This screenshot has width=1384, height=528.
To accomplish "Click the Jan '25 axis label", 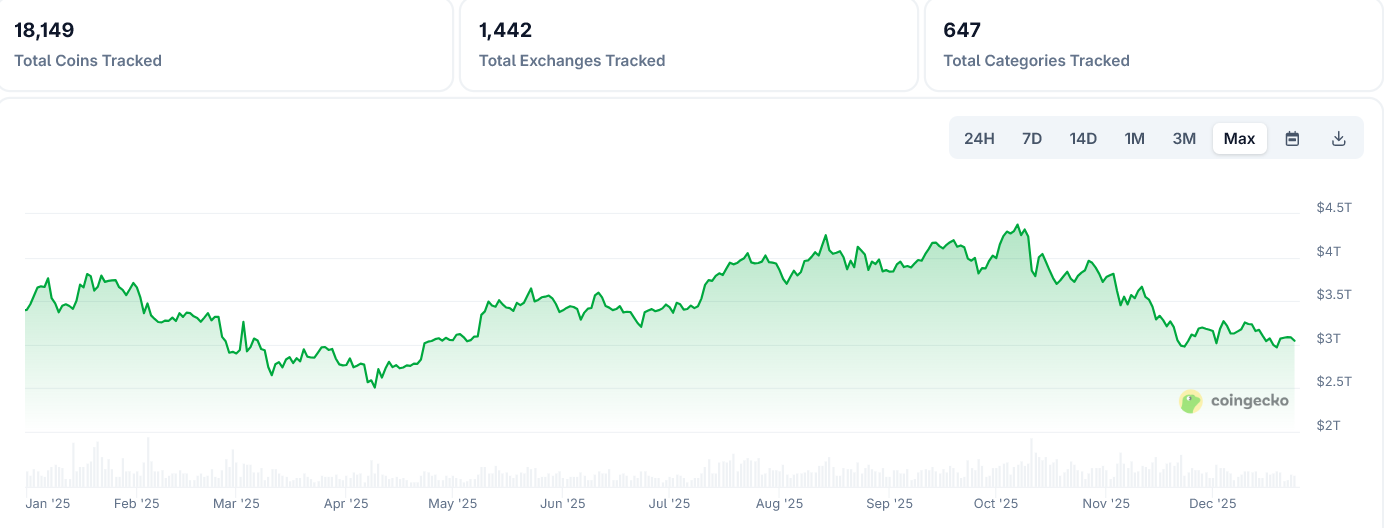I will pos(48,503).
